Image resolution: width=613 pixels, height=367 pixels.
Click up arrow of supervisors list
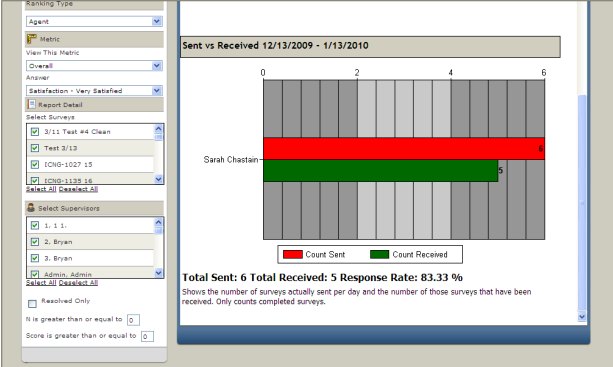(x=158, y=222)
